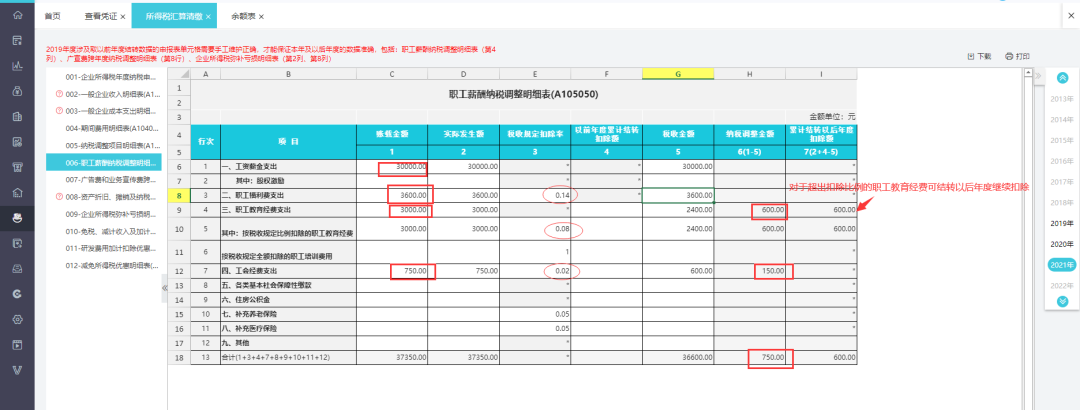The height and width of the screenshot is (410, 1080).
Task: Select year 2018年
Action: point(1062,203)
